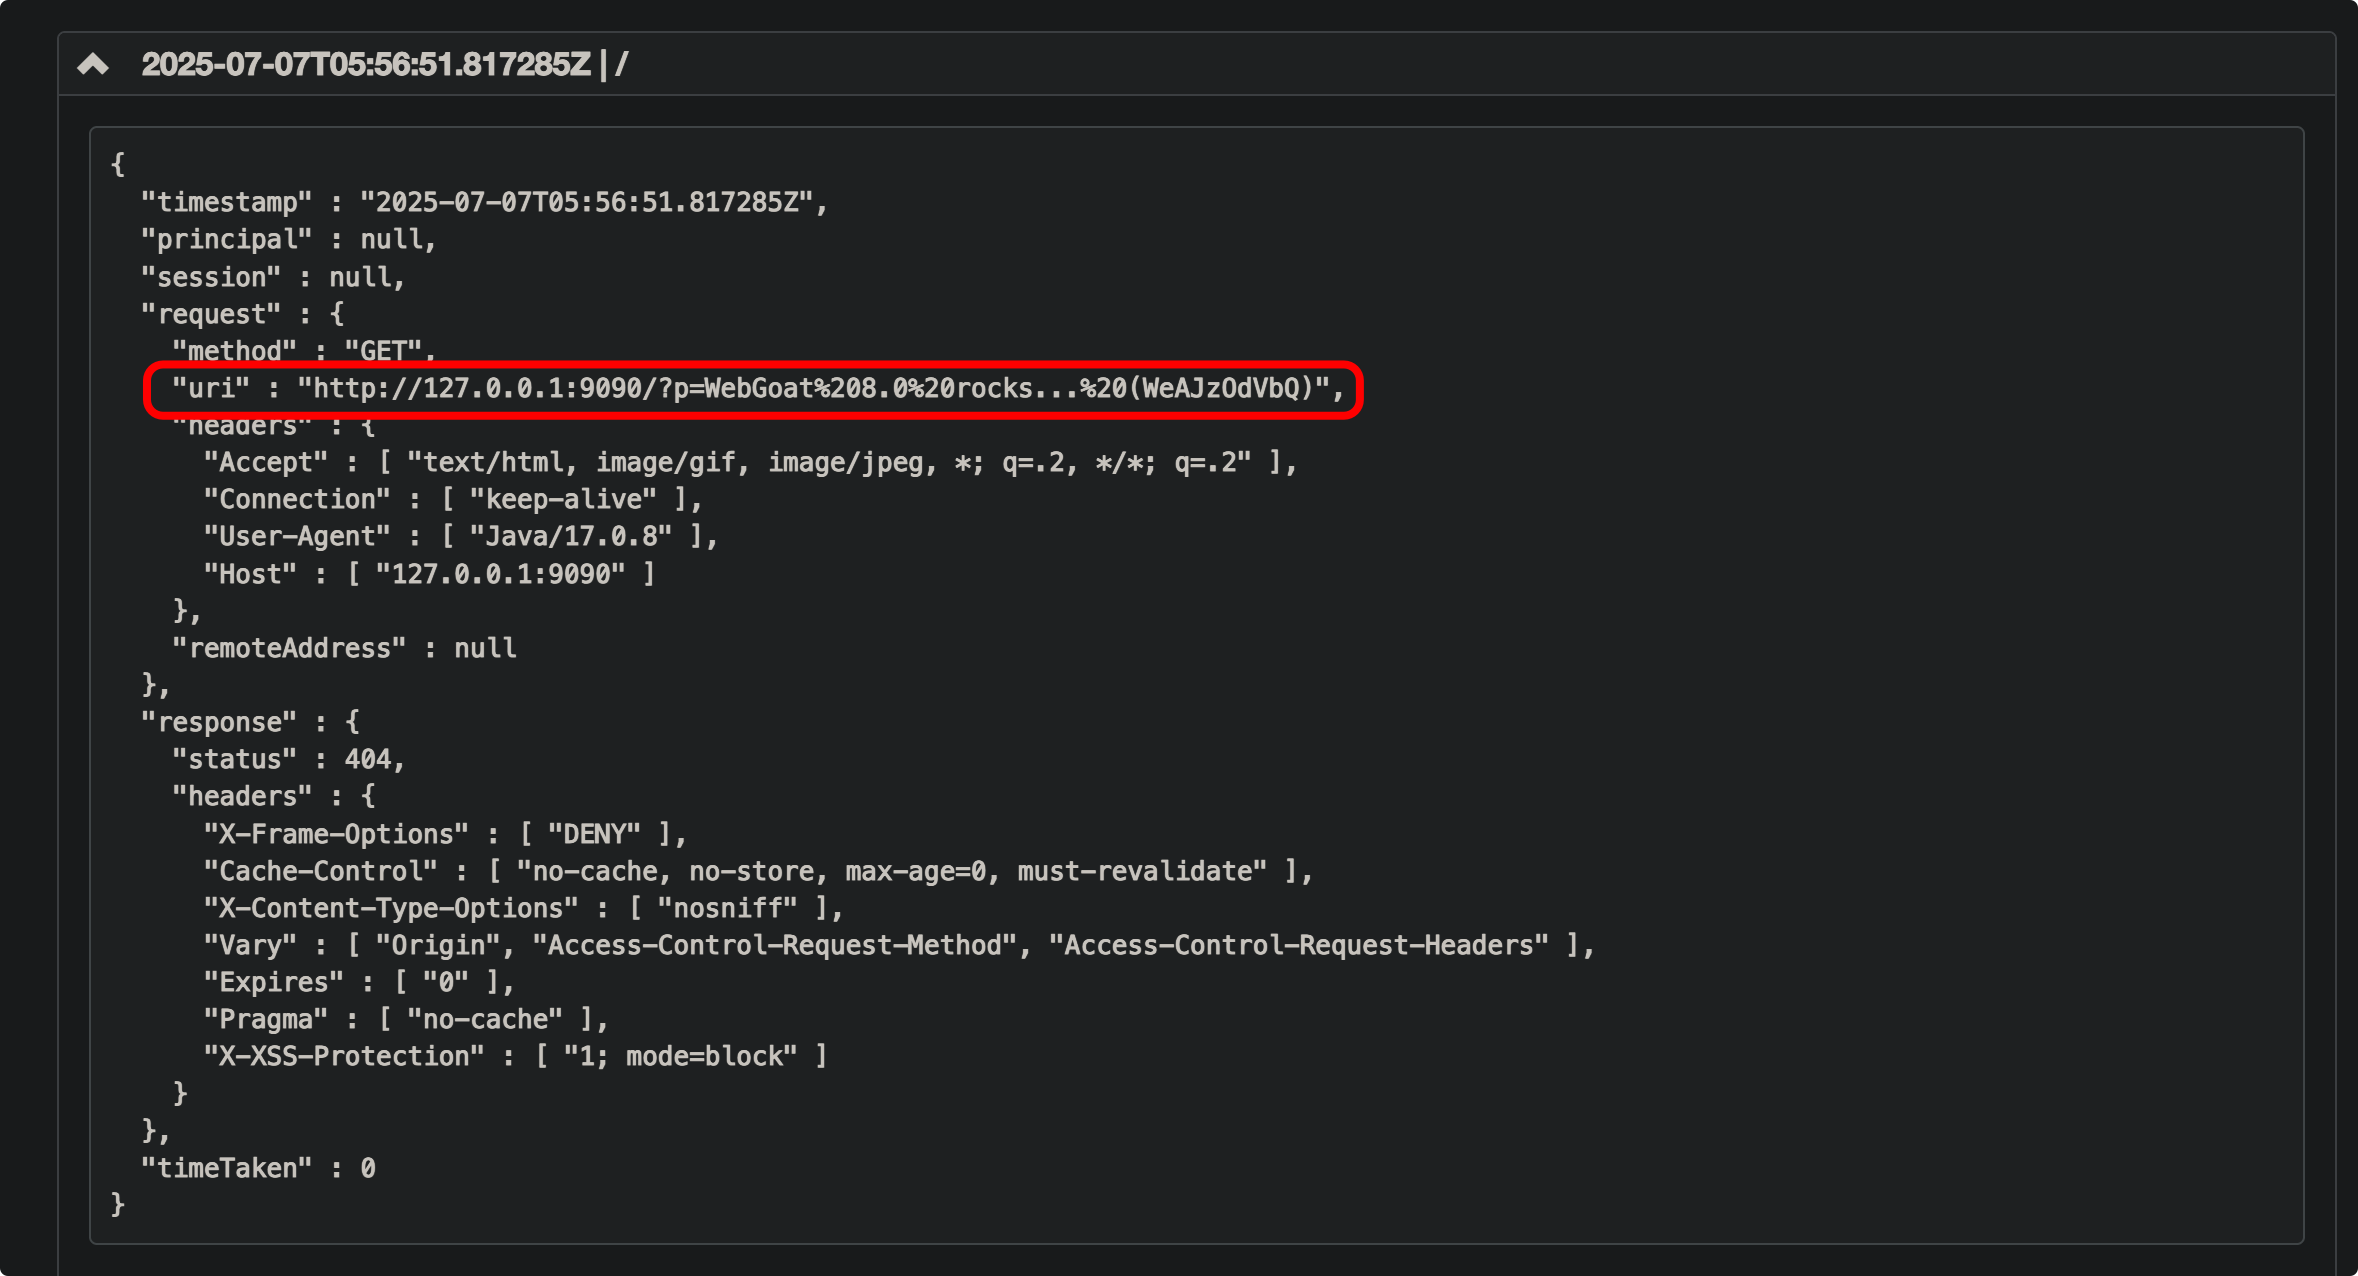Viewport: 2358px width, 1276px height.
Task: Click the "Connection" keep-alive line
Action: [453, 499]
